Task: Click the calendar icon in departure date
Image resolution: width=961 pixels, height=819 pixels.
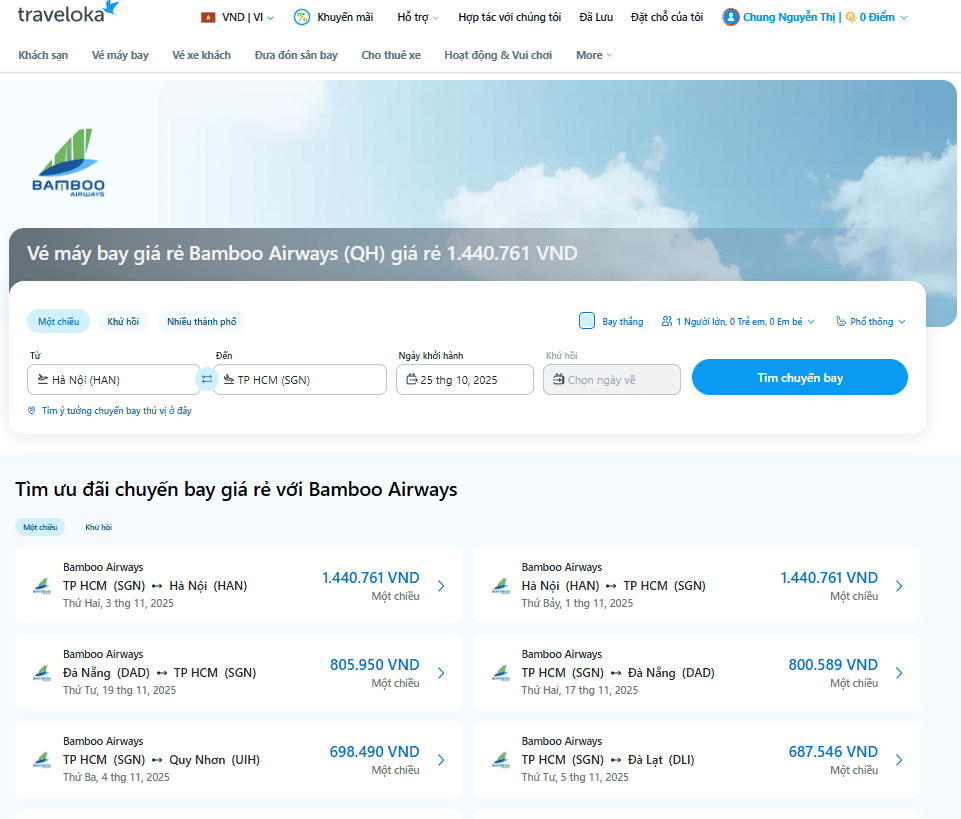Action: point(411,380)
